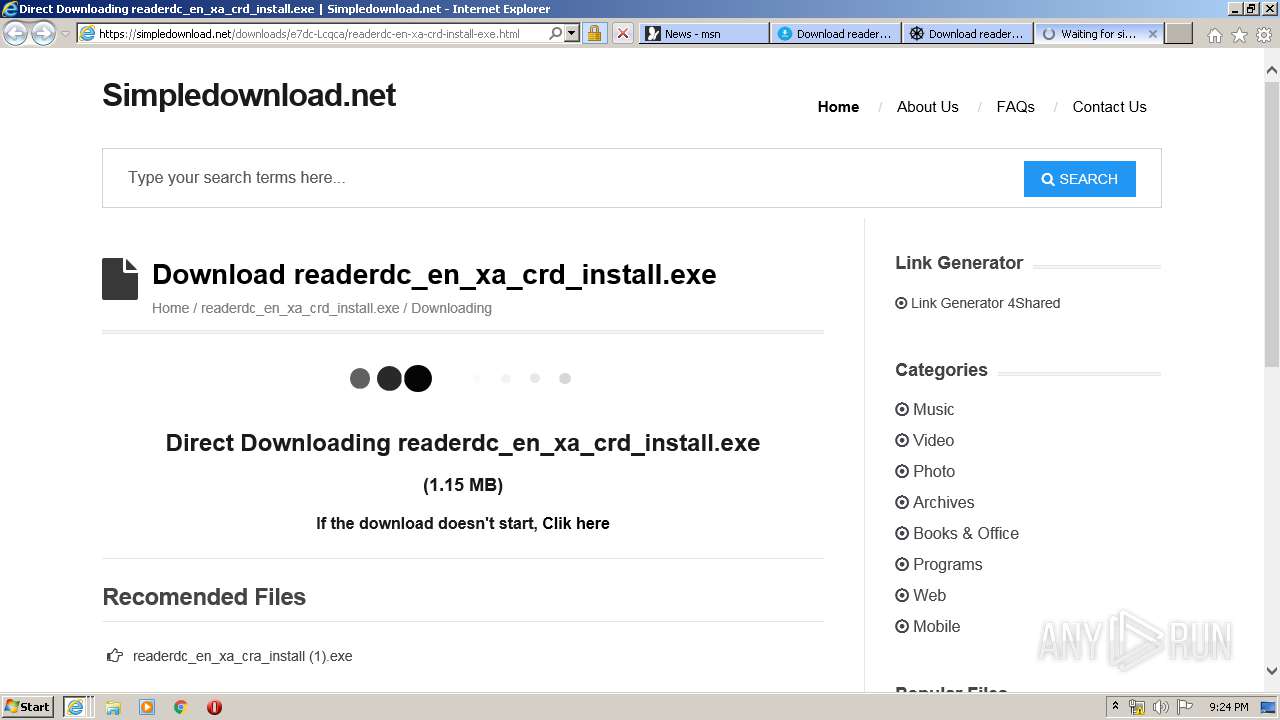Screen dimensions: 1280x720
Task: Click the security lock icon
Action: pyautogui.click(x=594, y=33)
